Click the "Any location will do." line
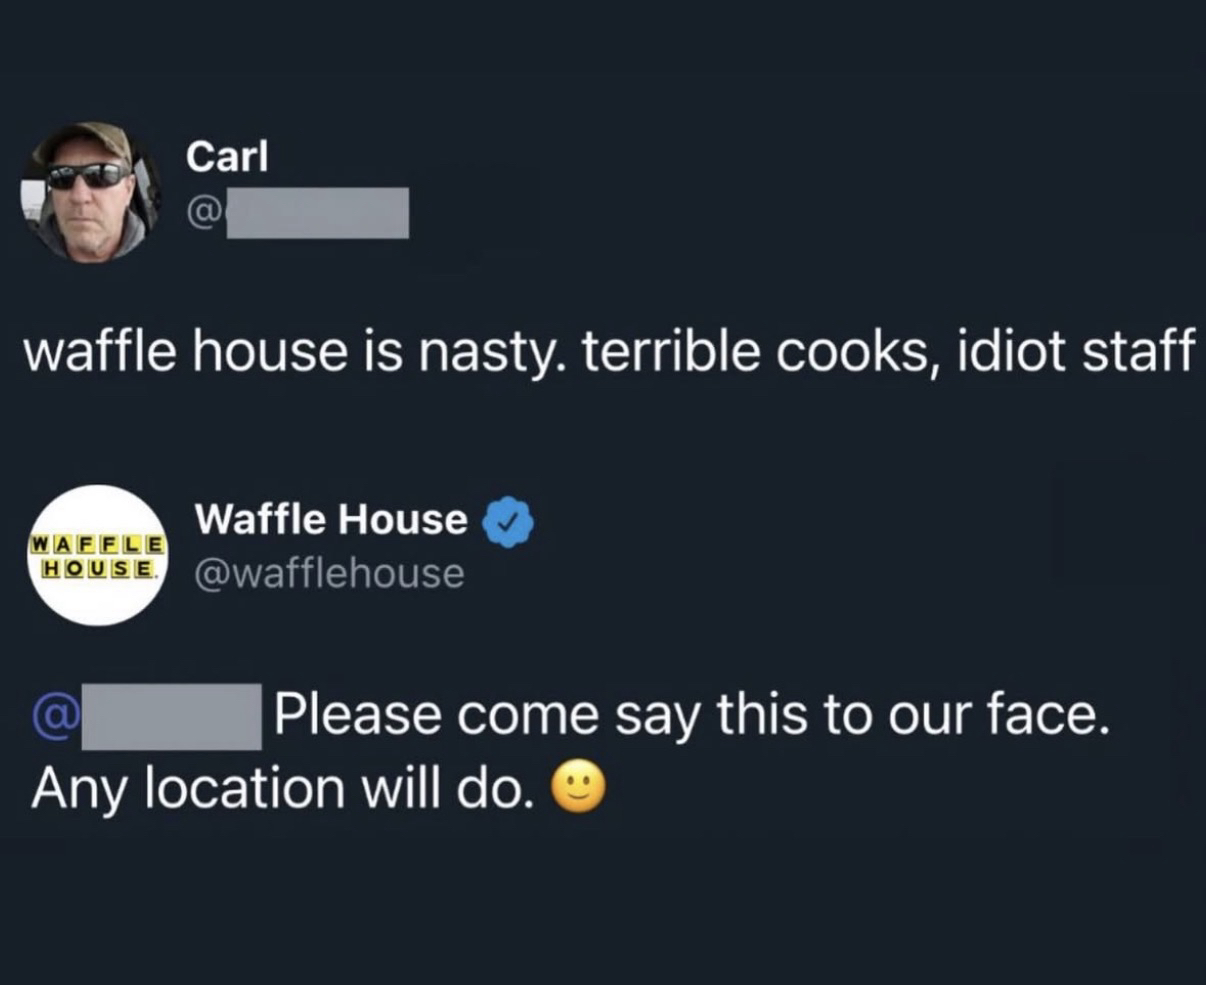1206x985 pixels. 280,789
